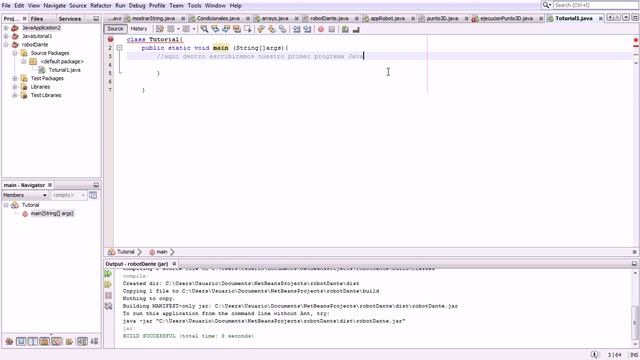Toggle Fully Qualified Names in Navigator
Image resolution: width=640 pixels, height=360 pixels.
(x=69, y=341)
